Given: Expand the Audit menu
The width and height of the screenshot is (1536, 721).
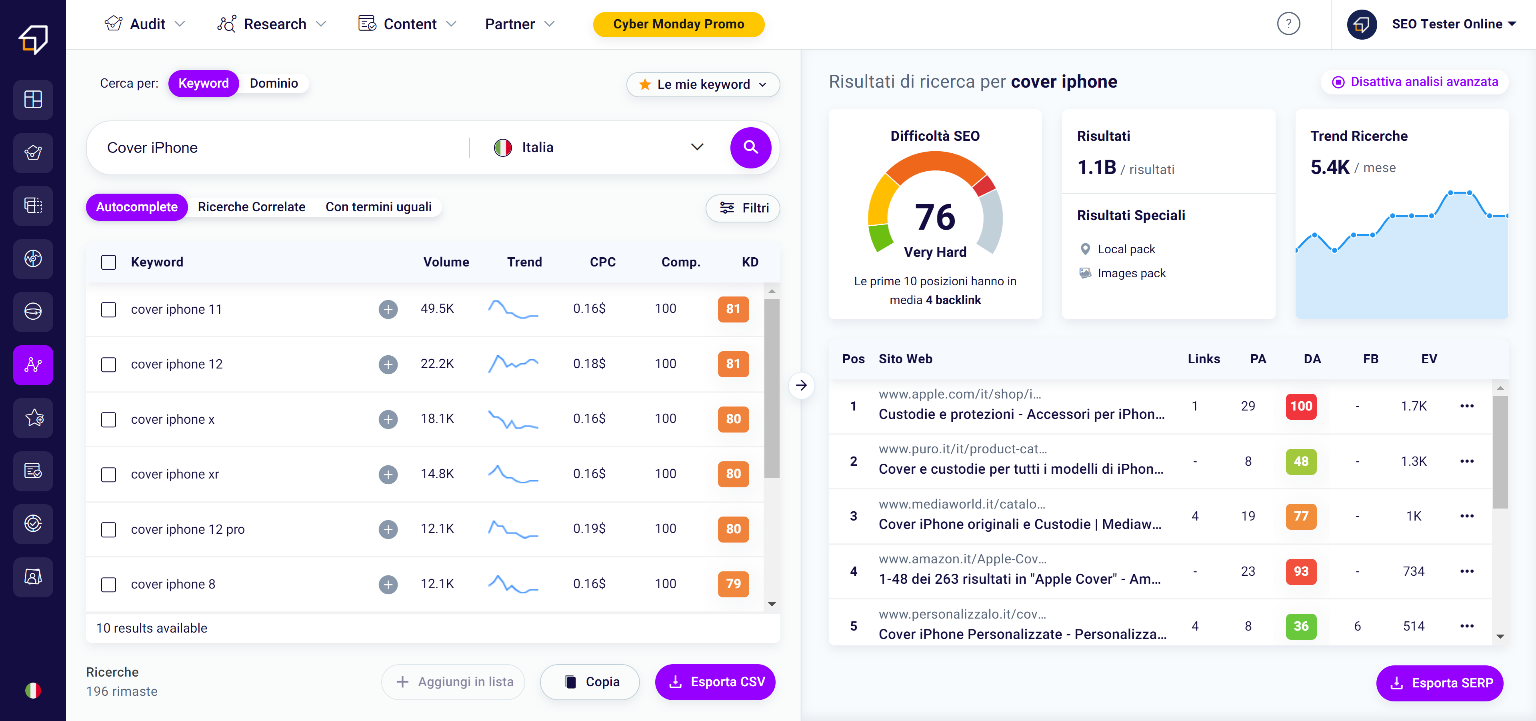Looking at the screenshot, I should [x=145, y=24].
